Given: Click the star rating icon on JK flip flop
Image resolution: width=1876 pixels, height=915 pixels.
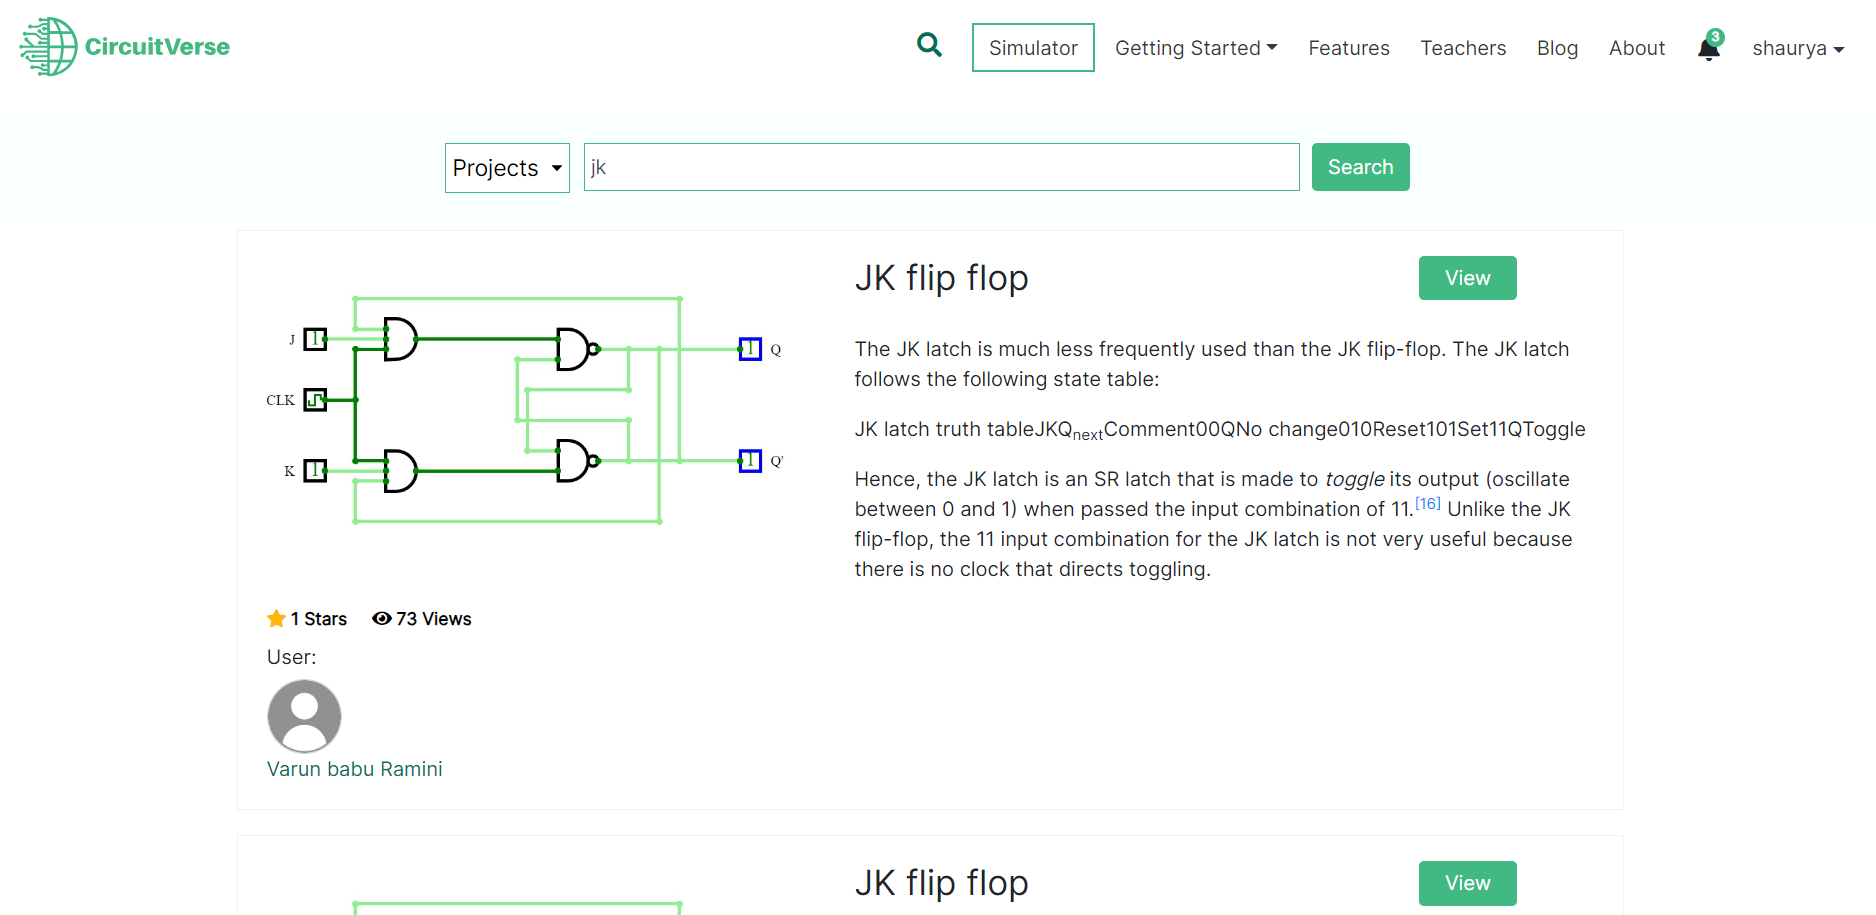Looking at the screenshot, I should [x=275, y=618].
